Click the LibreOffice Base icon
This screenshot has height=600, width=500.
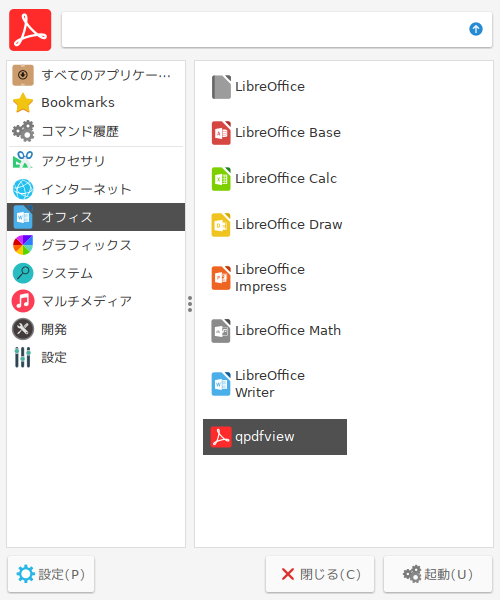[x=221, y=133]
